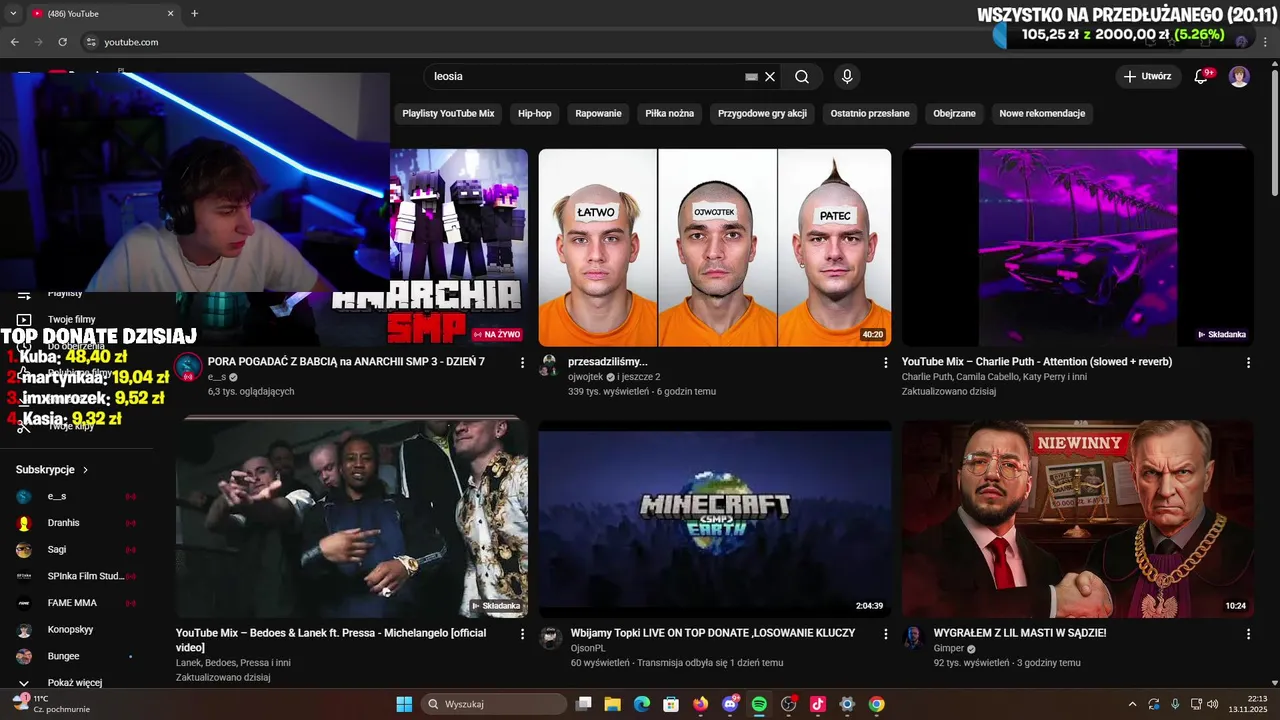Click the Utwórz create button

tap(1147, 76)
